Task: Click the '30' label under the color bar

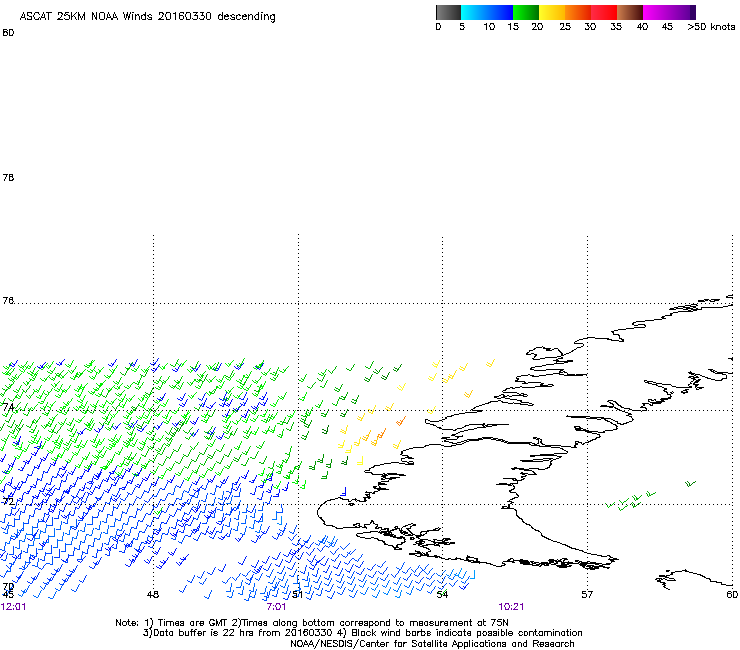Action: coord(590,27)
